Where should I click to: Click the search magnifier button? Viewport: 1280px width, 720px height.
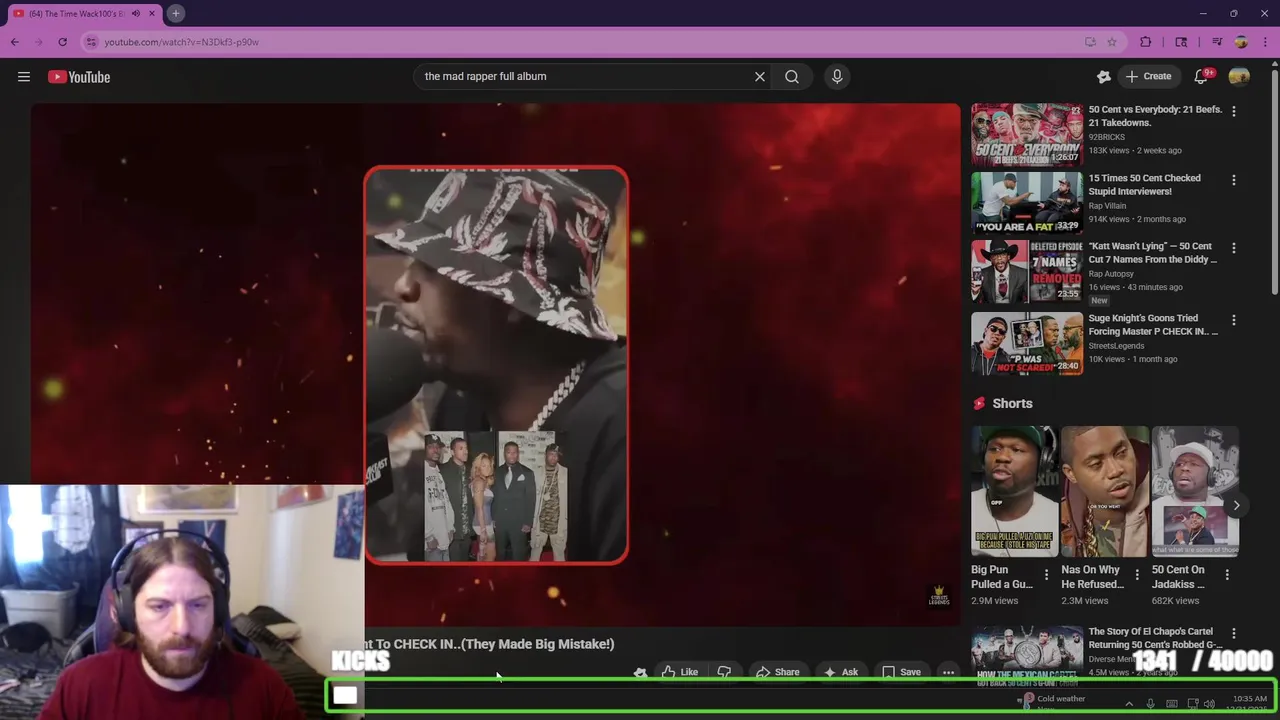792,76
